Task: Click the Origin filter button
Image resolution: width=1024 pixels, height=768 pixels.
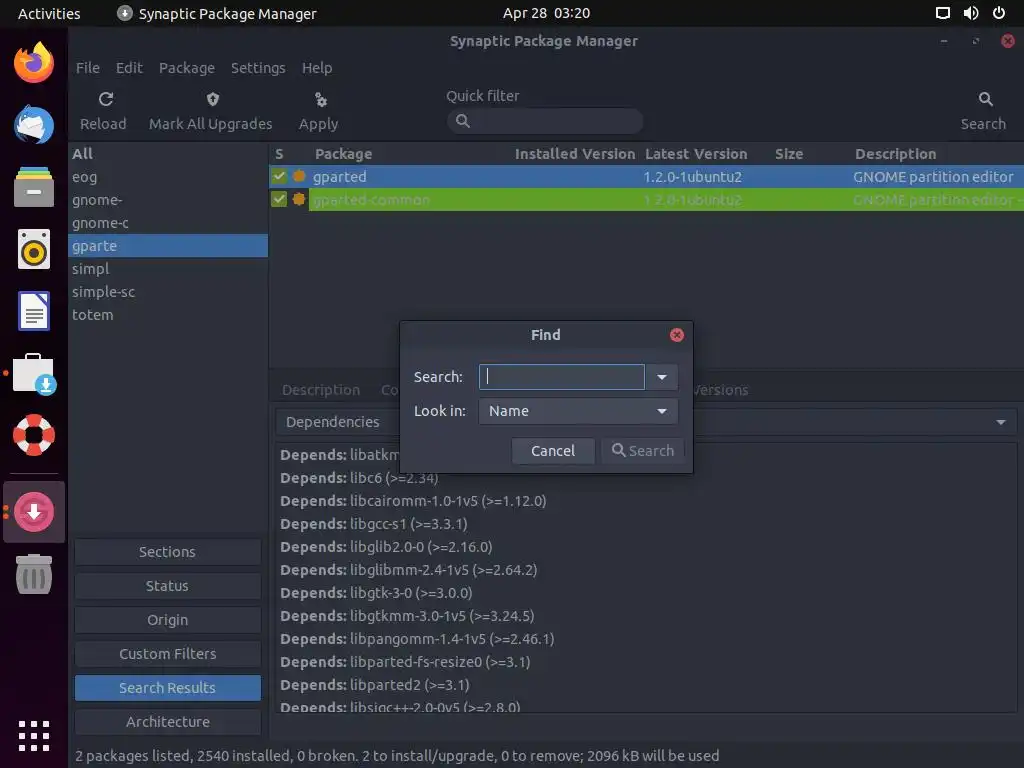Action: pos(168,620)
